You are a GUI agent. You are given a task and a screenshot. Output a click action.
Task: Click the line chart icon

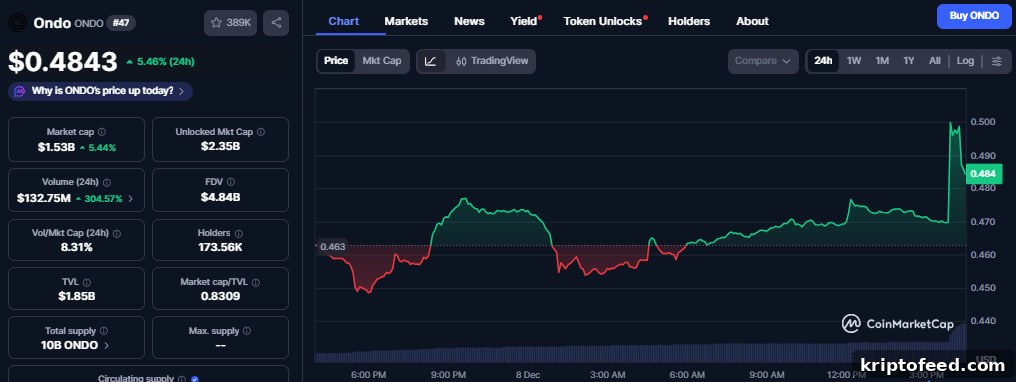pos(431,61)
